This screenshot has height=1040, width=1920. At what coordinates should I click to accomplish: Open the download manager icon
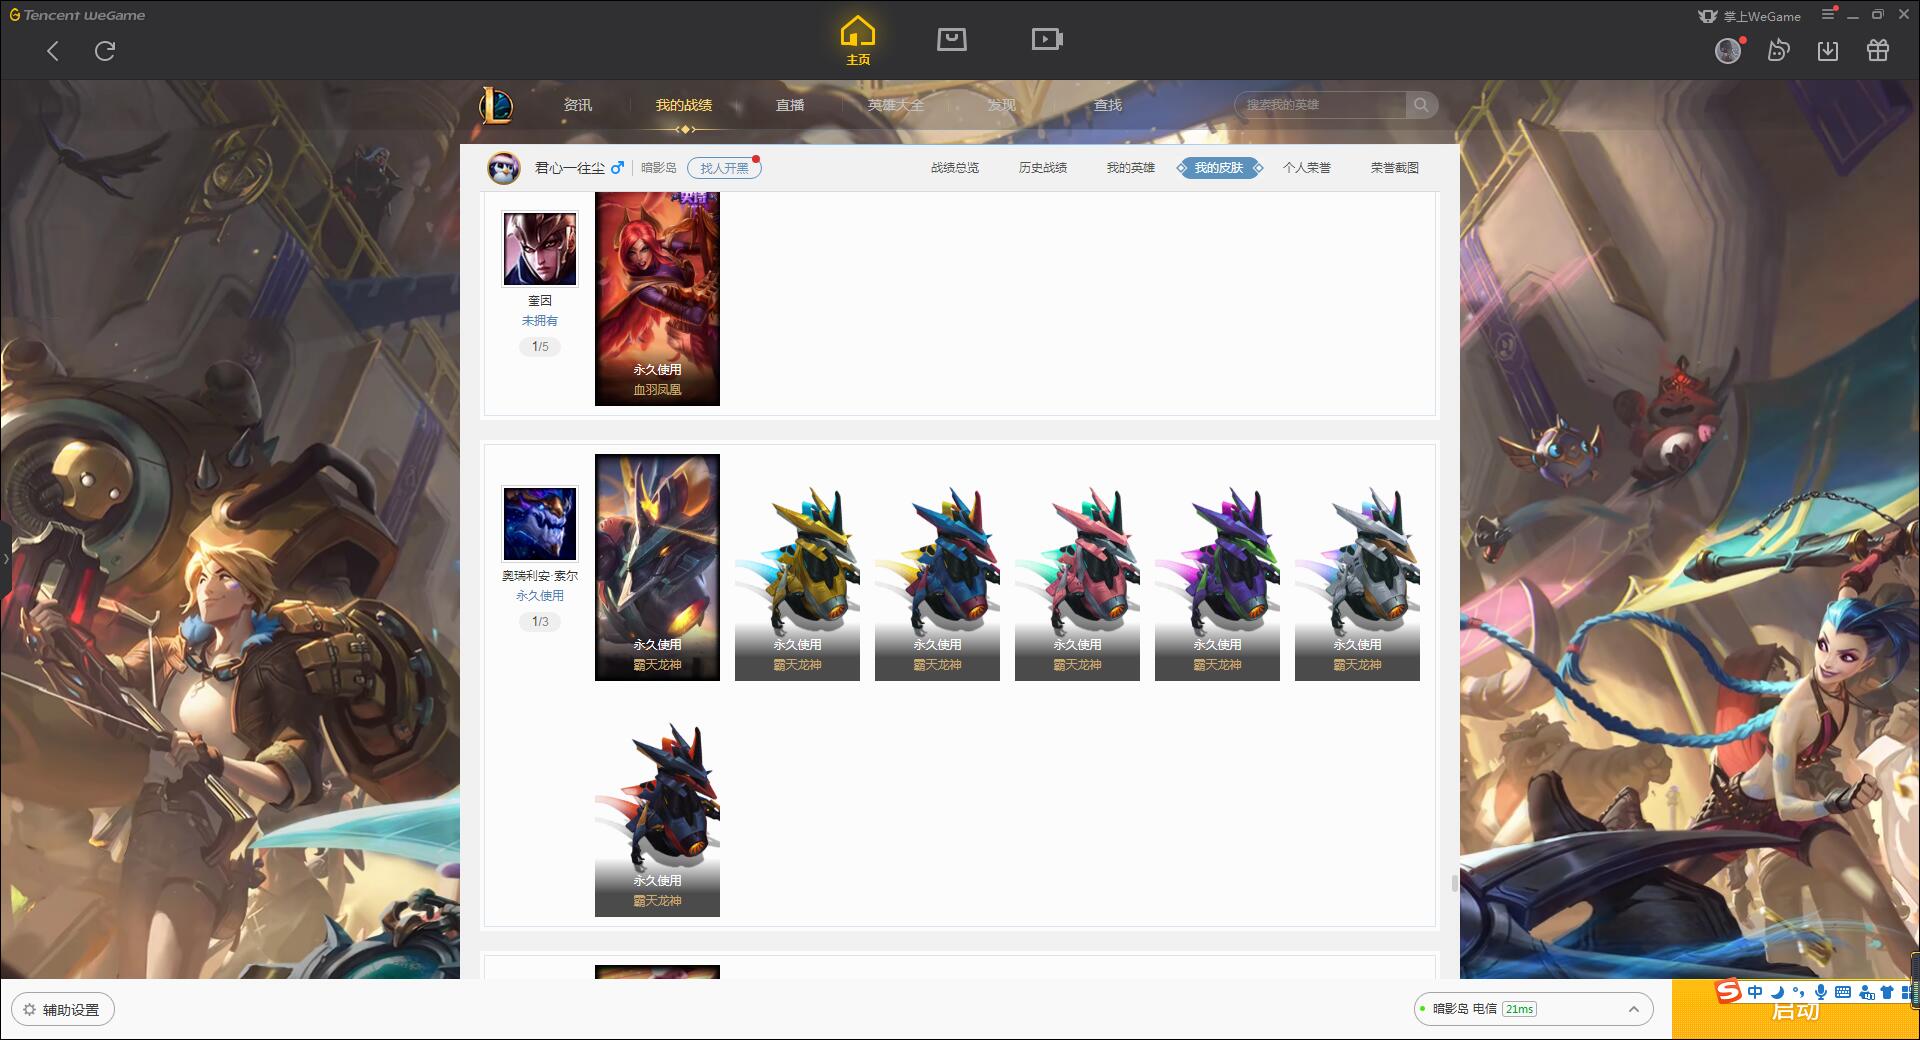tap(1828, 50)
